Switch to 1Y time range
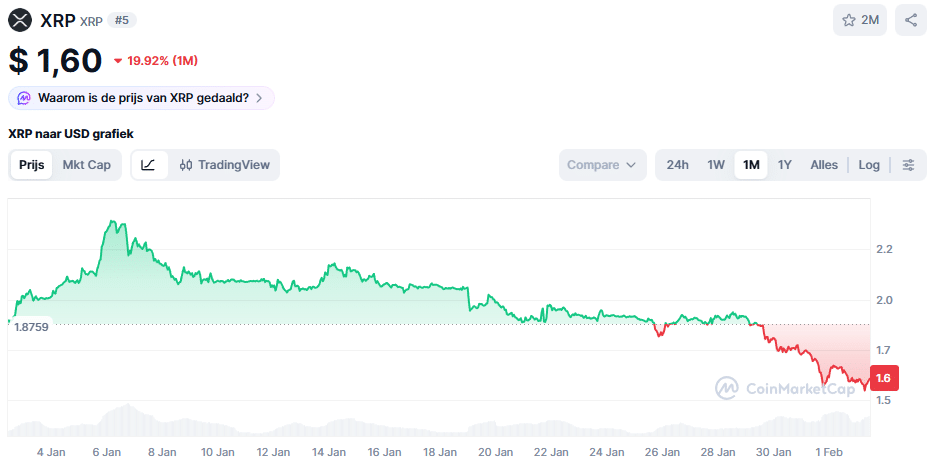 [x=785, y=165]
